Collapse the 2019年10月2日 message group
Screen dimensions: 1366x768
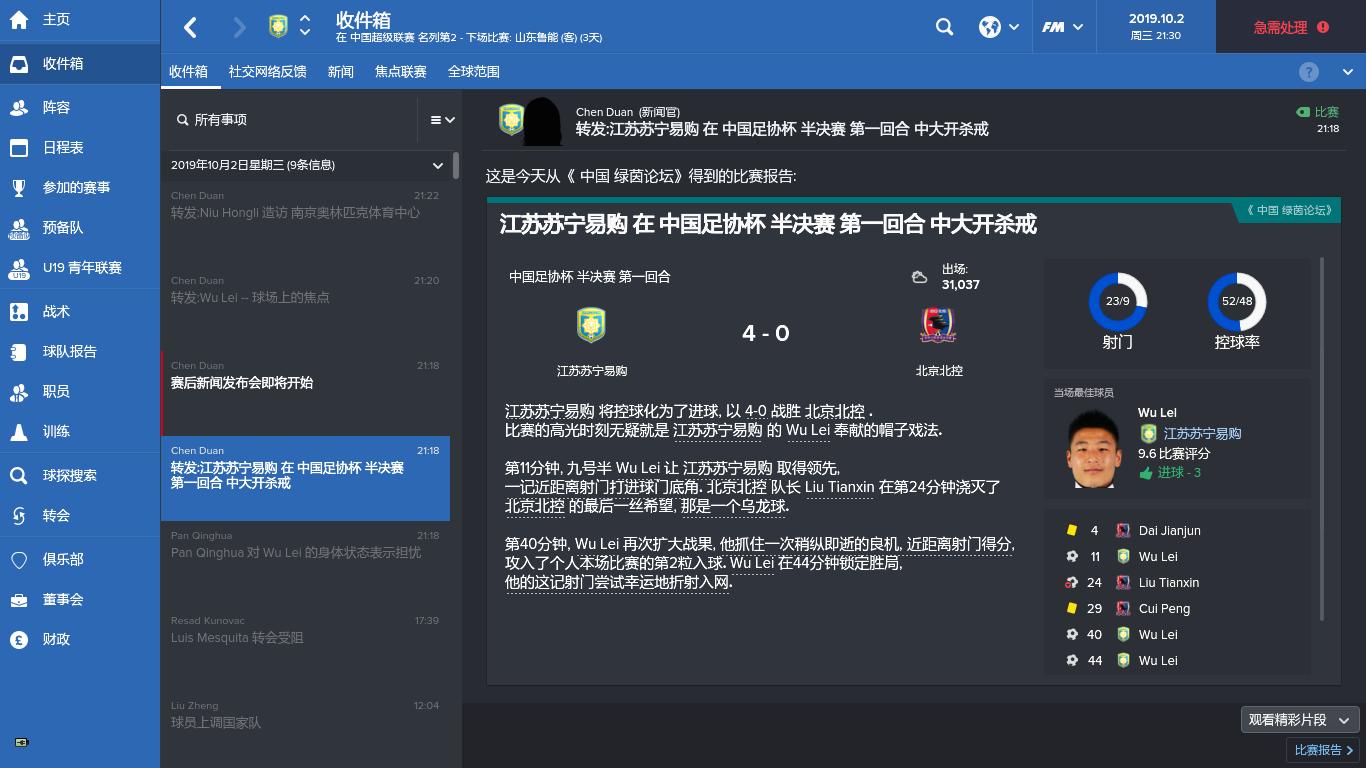[x=437, y=166]
